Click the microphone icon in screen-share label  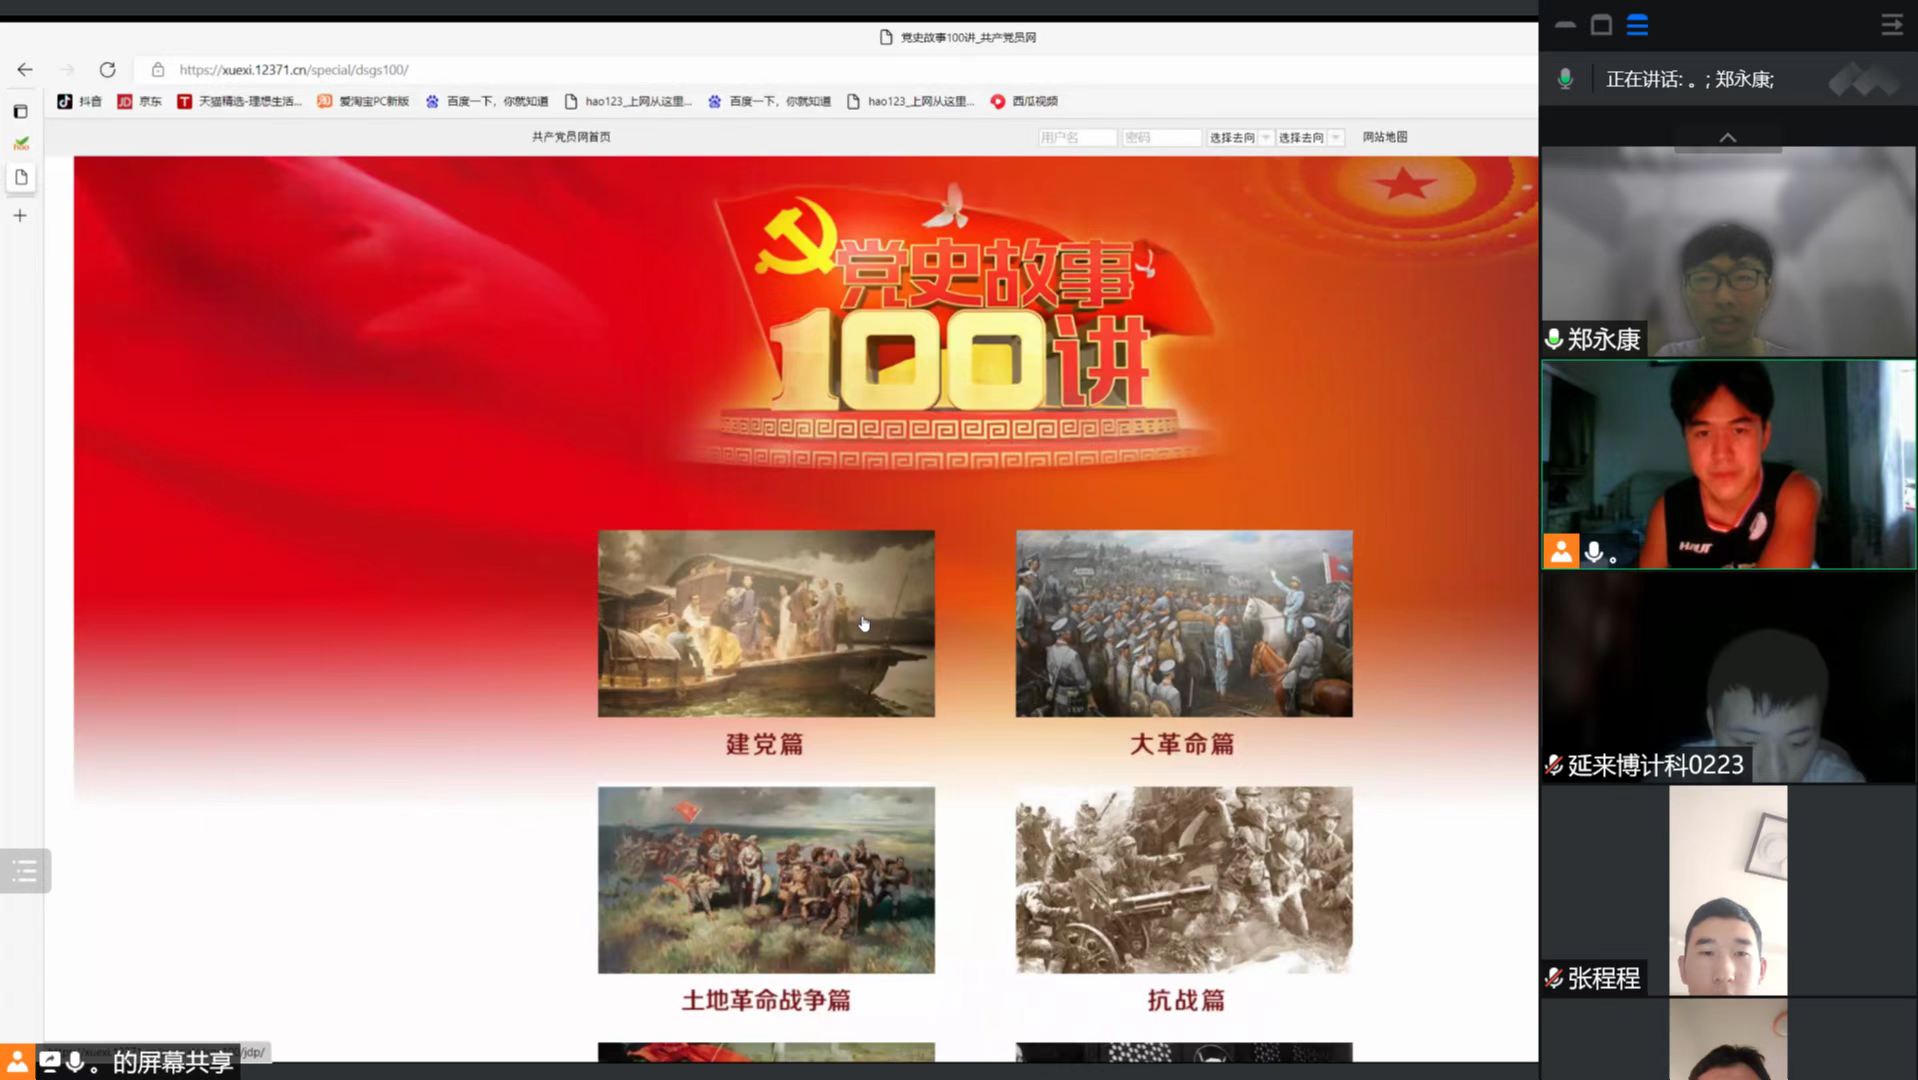[x=75, y=1062]
